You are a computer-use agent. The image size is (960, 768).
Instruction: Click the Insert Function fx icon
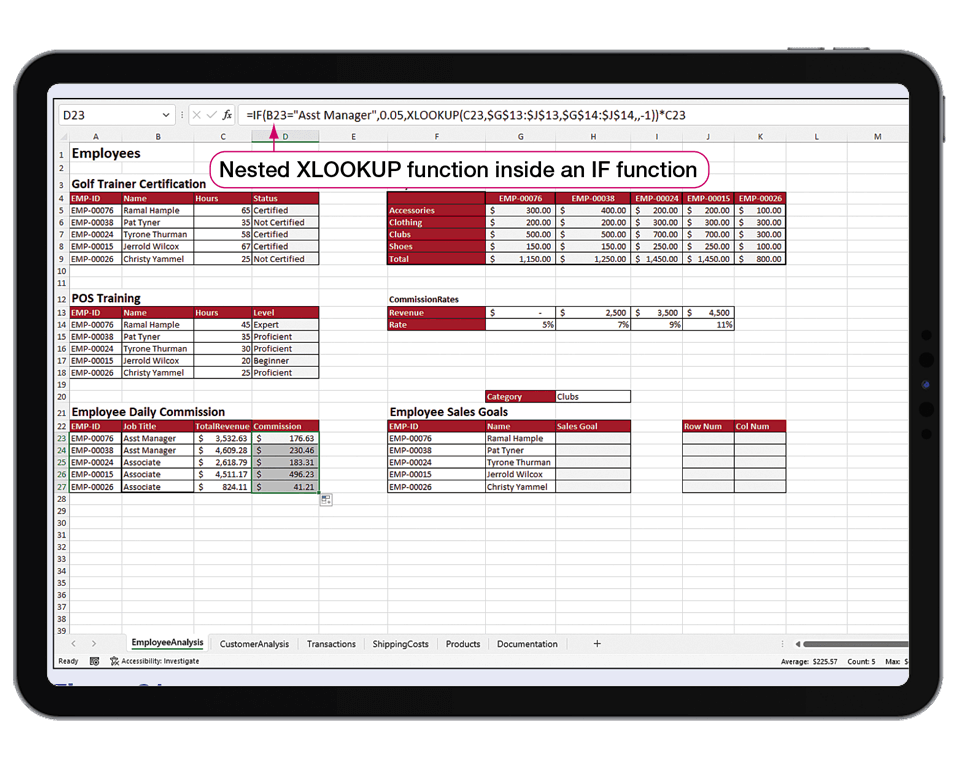pos(227,115)
